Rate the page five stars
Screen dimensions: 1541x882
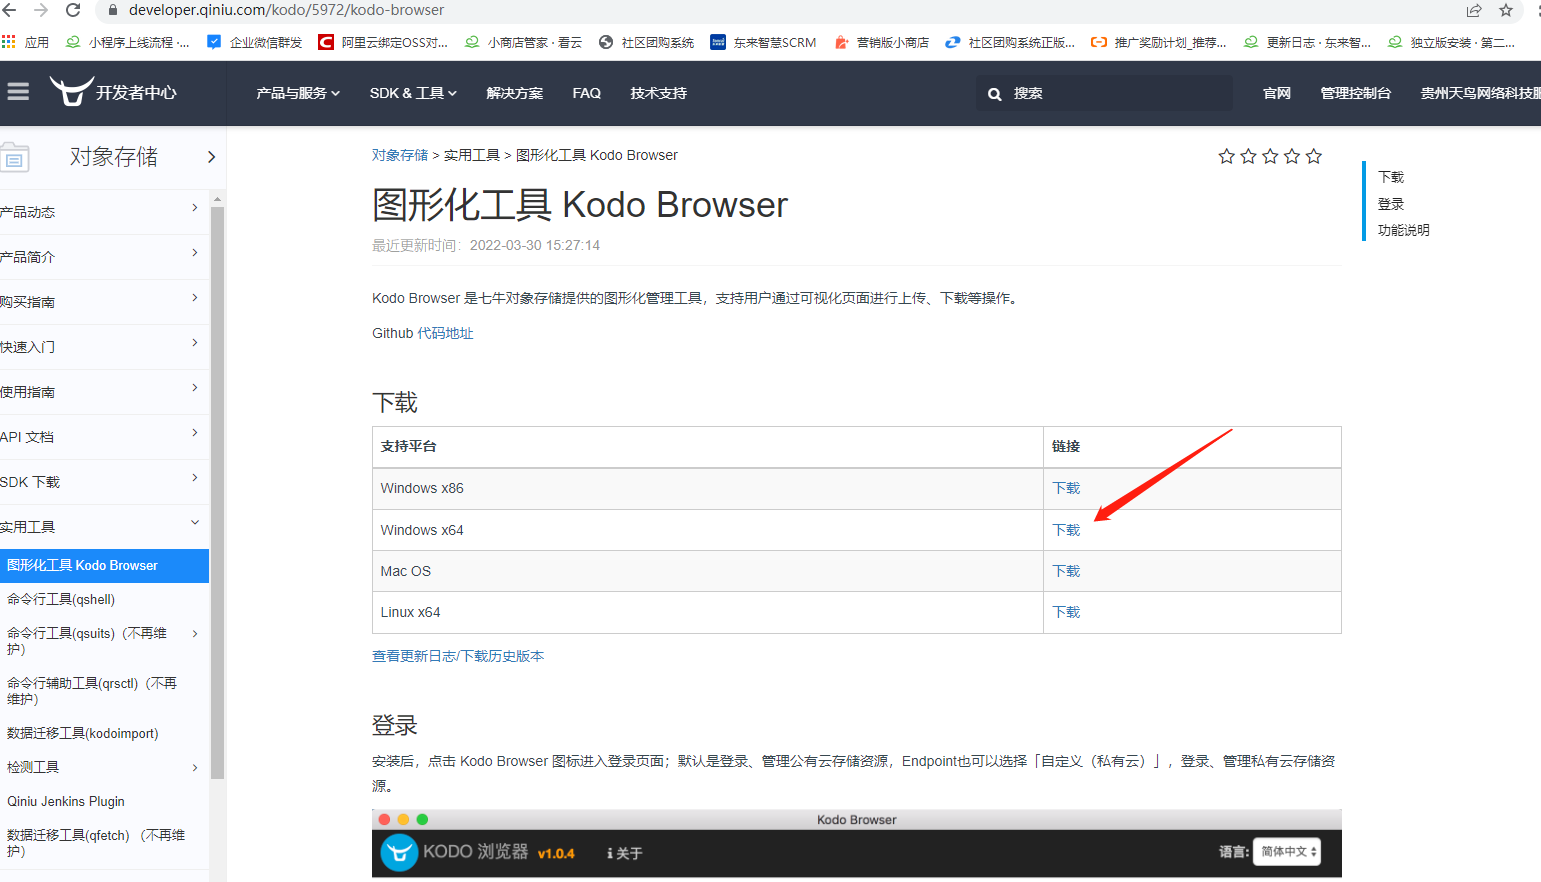click(x=1314, y=156)
